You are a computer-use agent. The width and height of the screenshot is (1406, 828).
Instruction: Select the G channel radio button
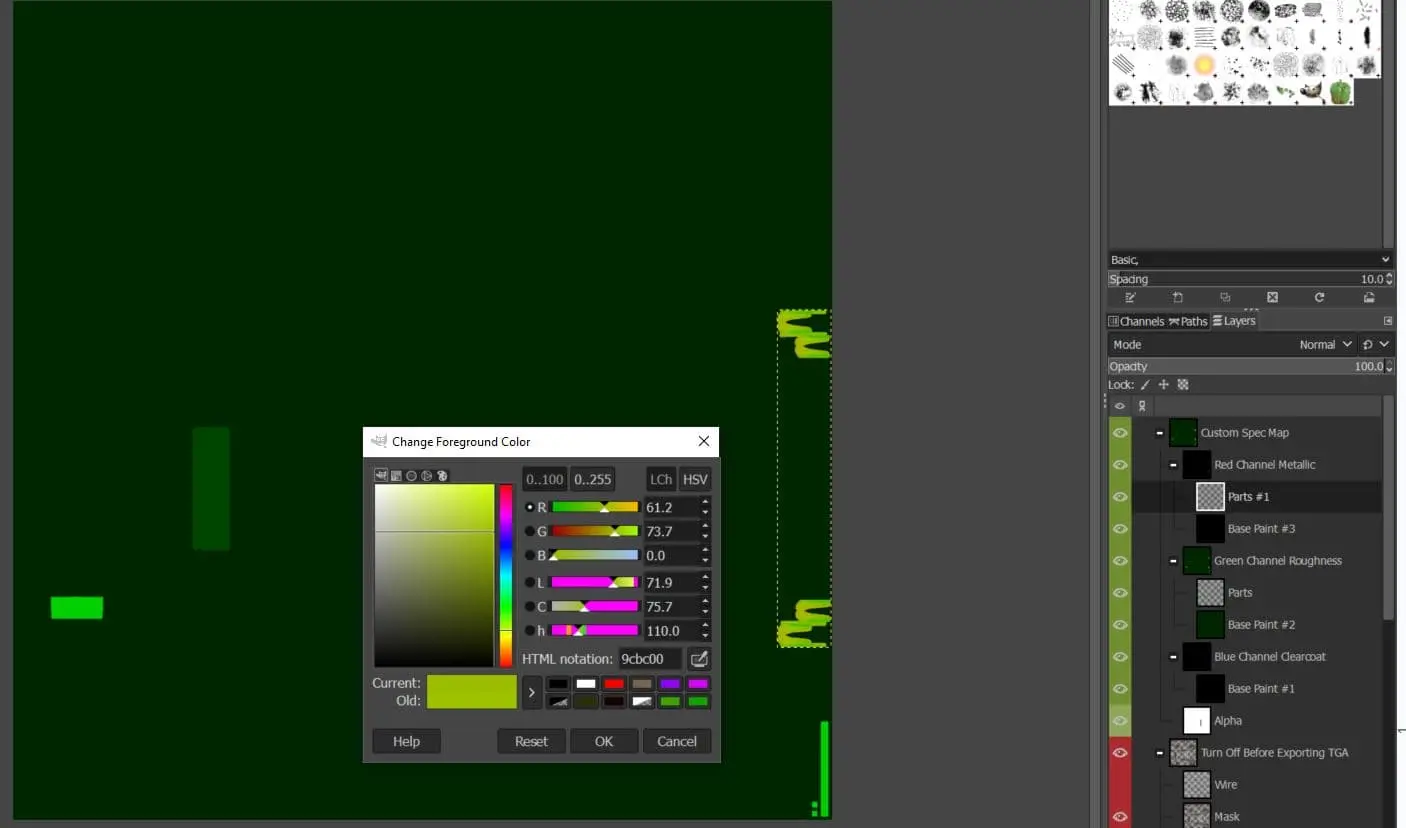click(x=530, y=531)
